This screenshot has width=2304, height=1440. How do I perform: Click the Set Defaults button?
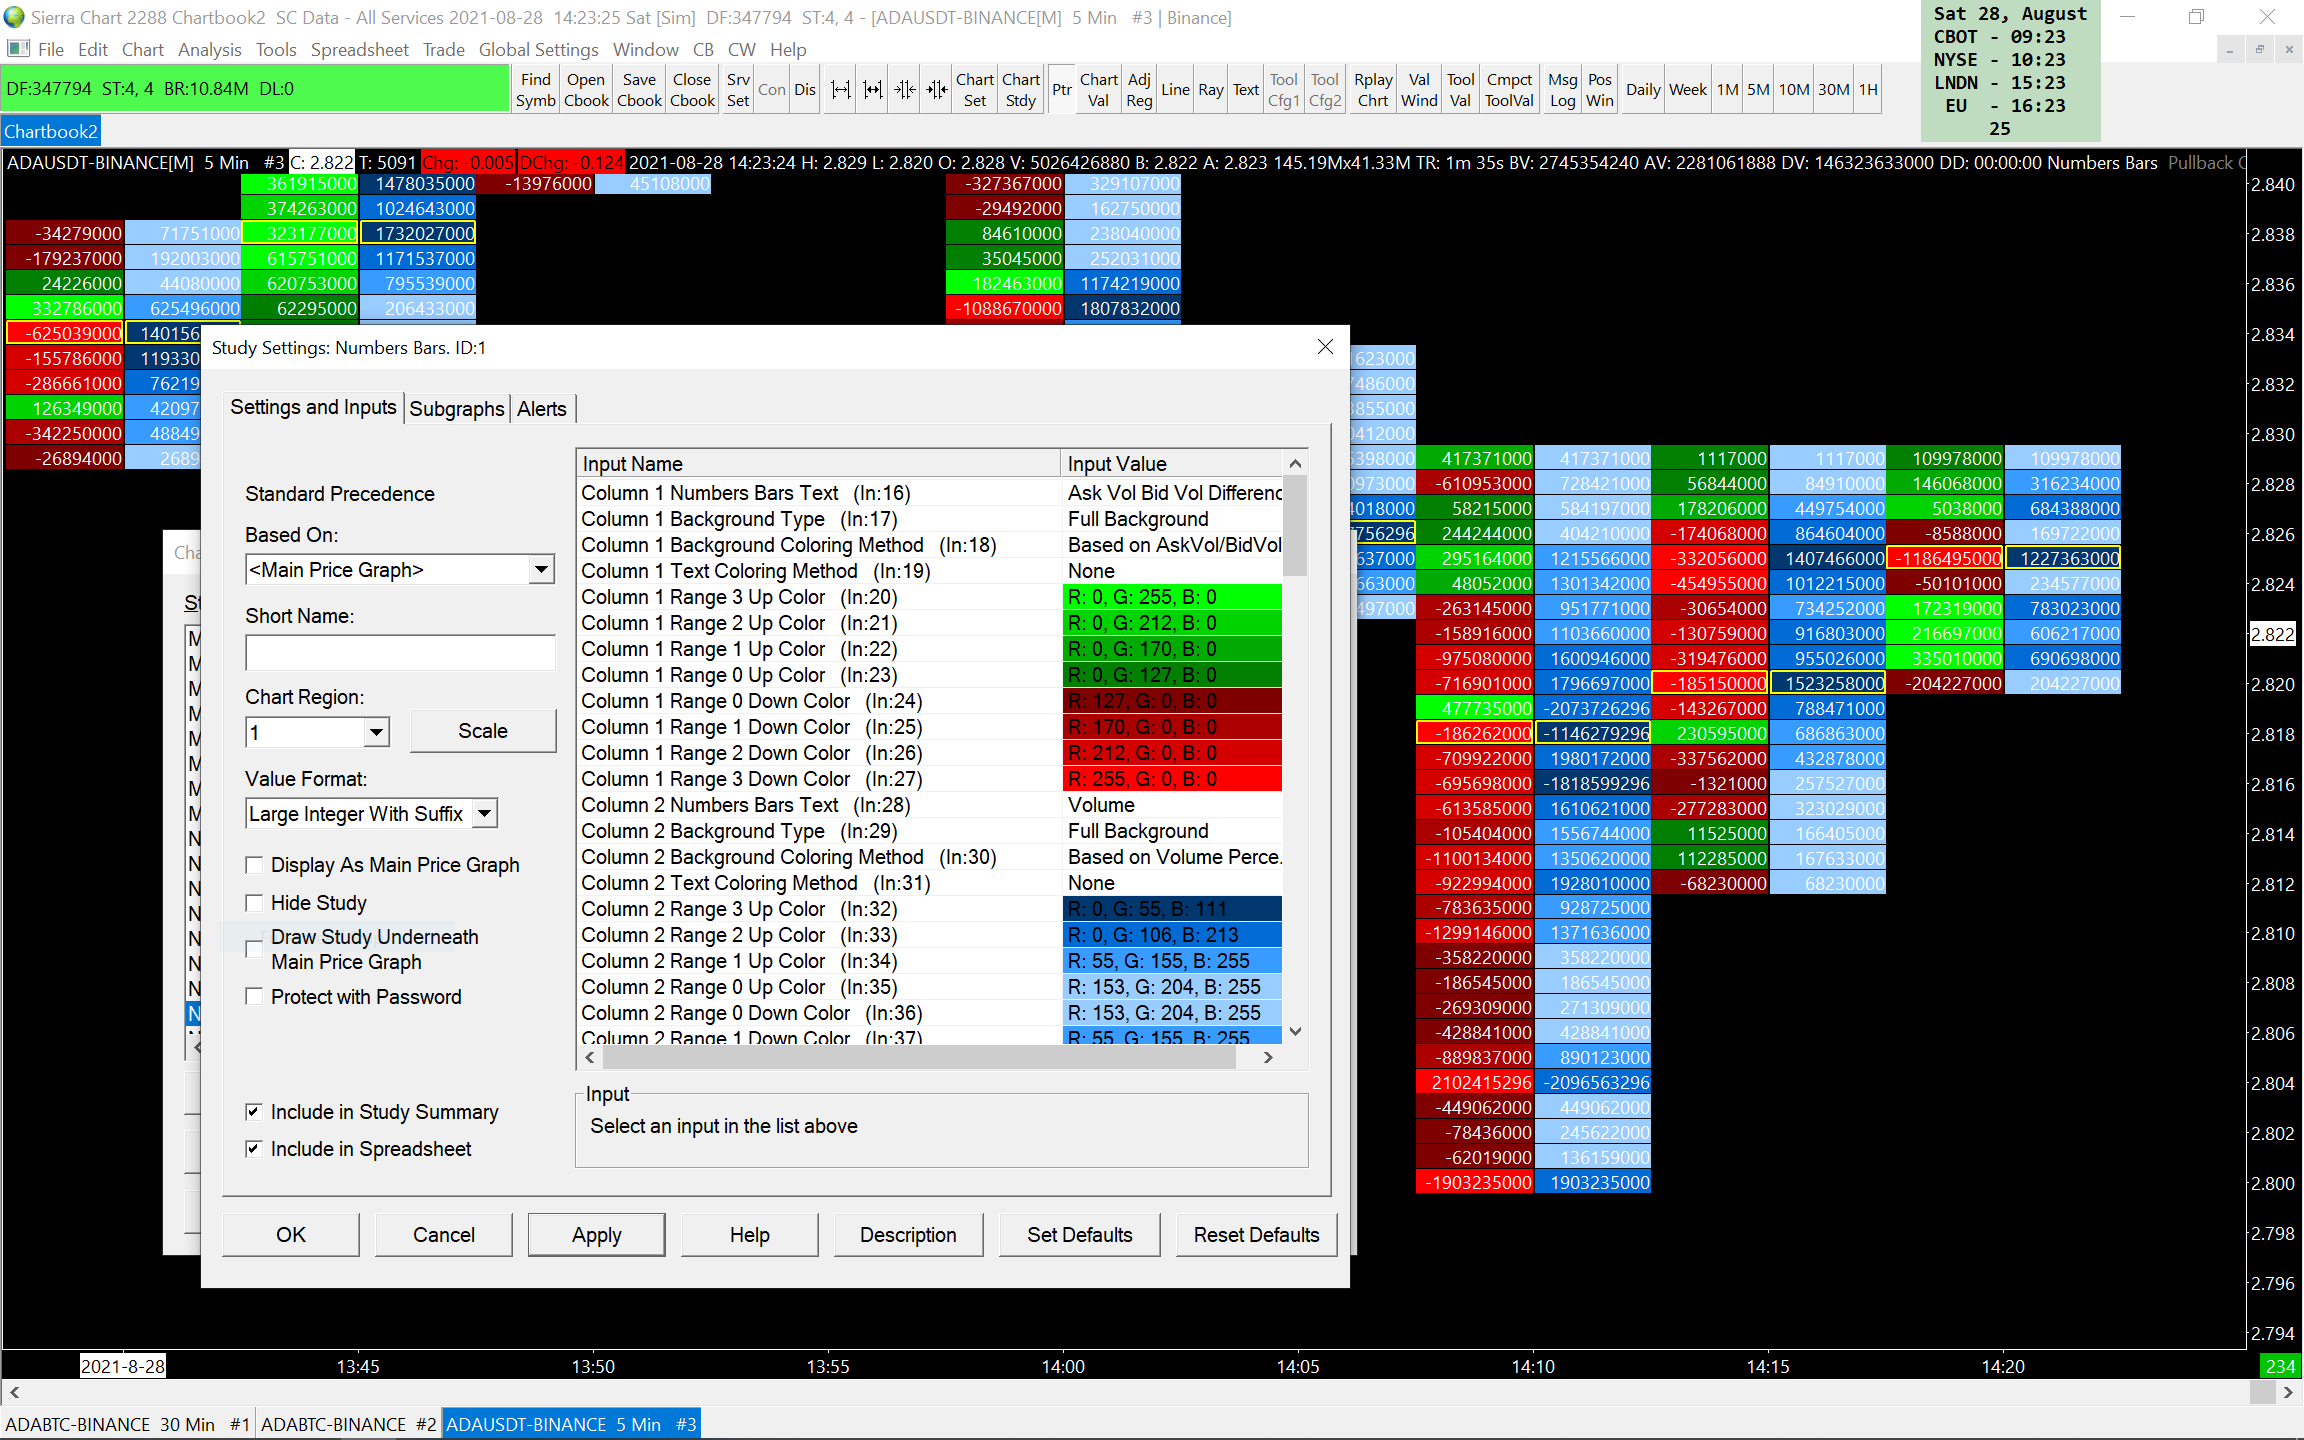coord(1079,1235)
